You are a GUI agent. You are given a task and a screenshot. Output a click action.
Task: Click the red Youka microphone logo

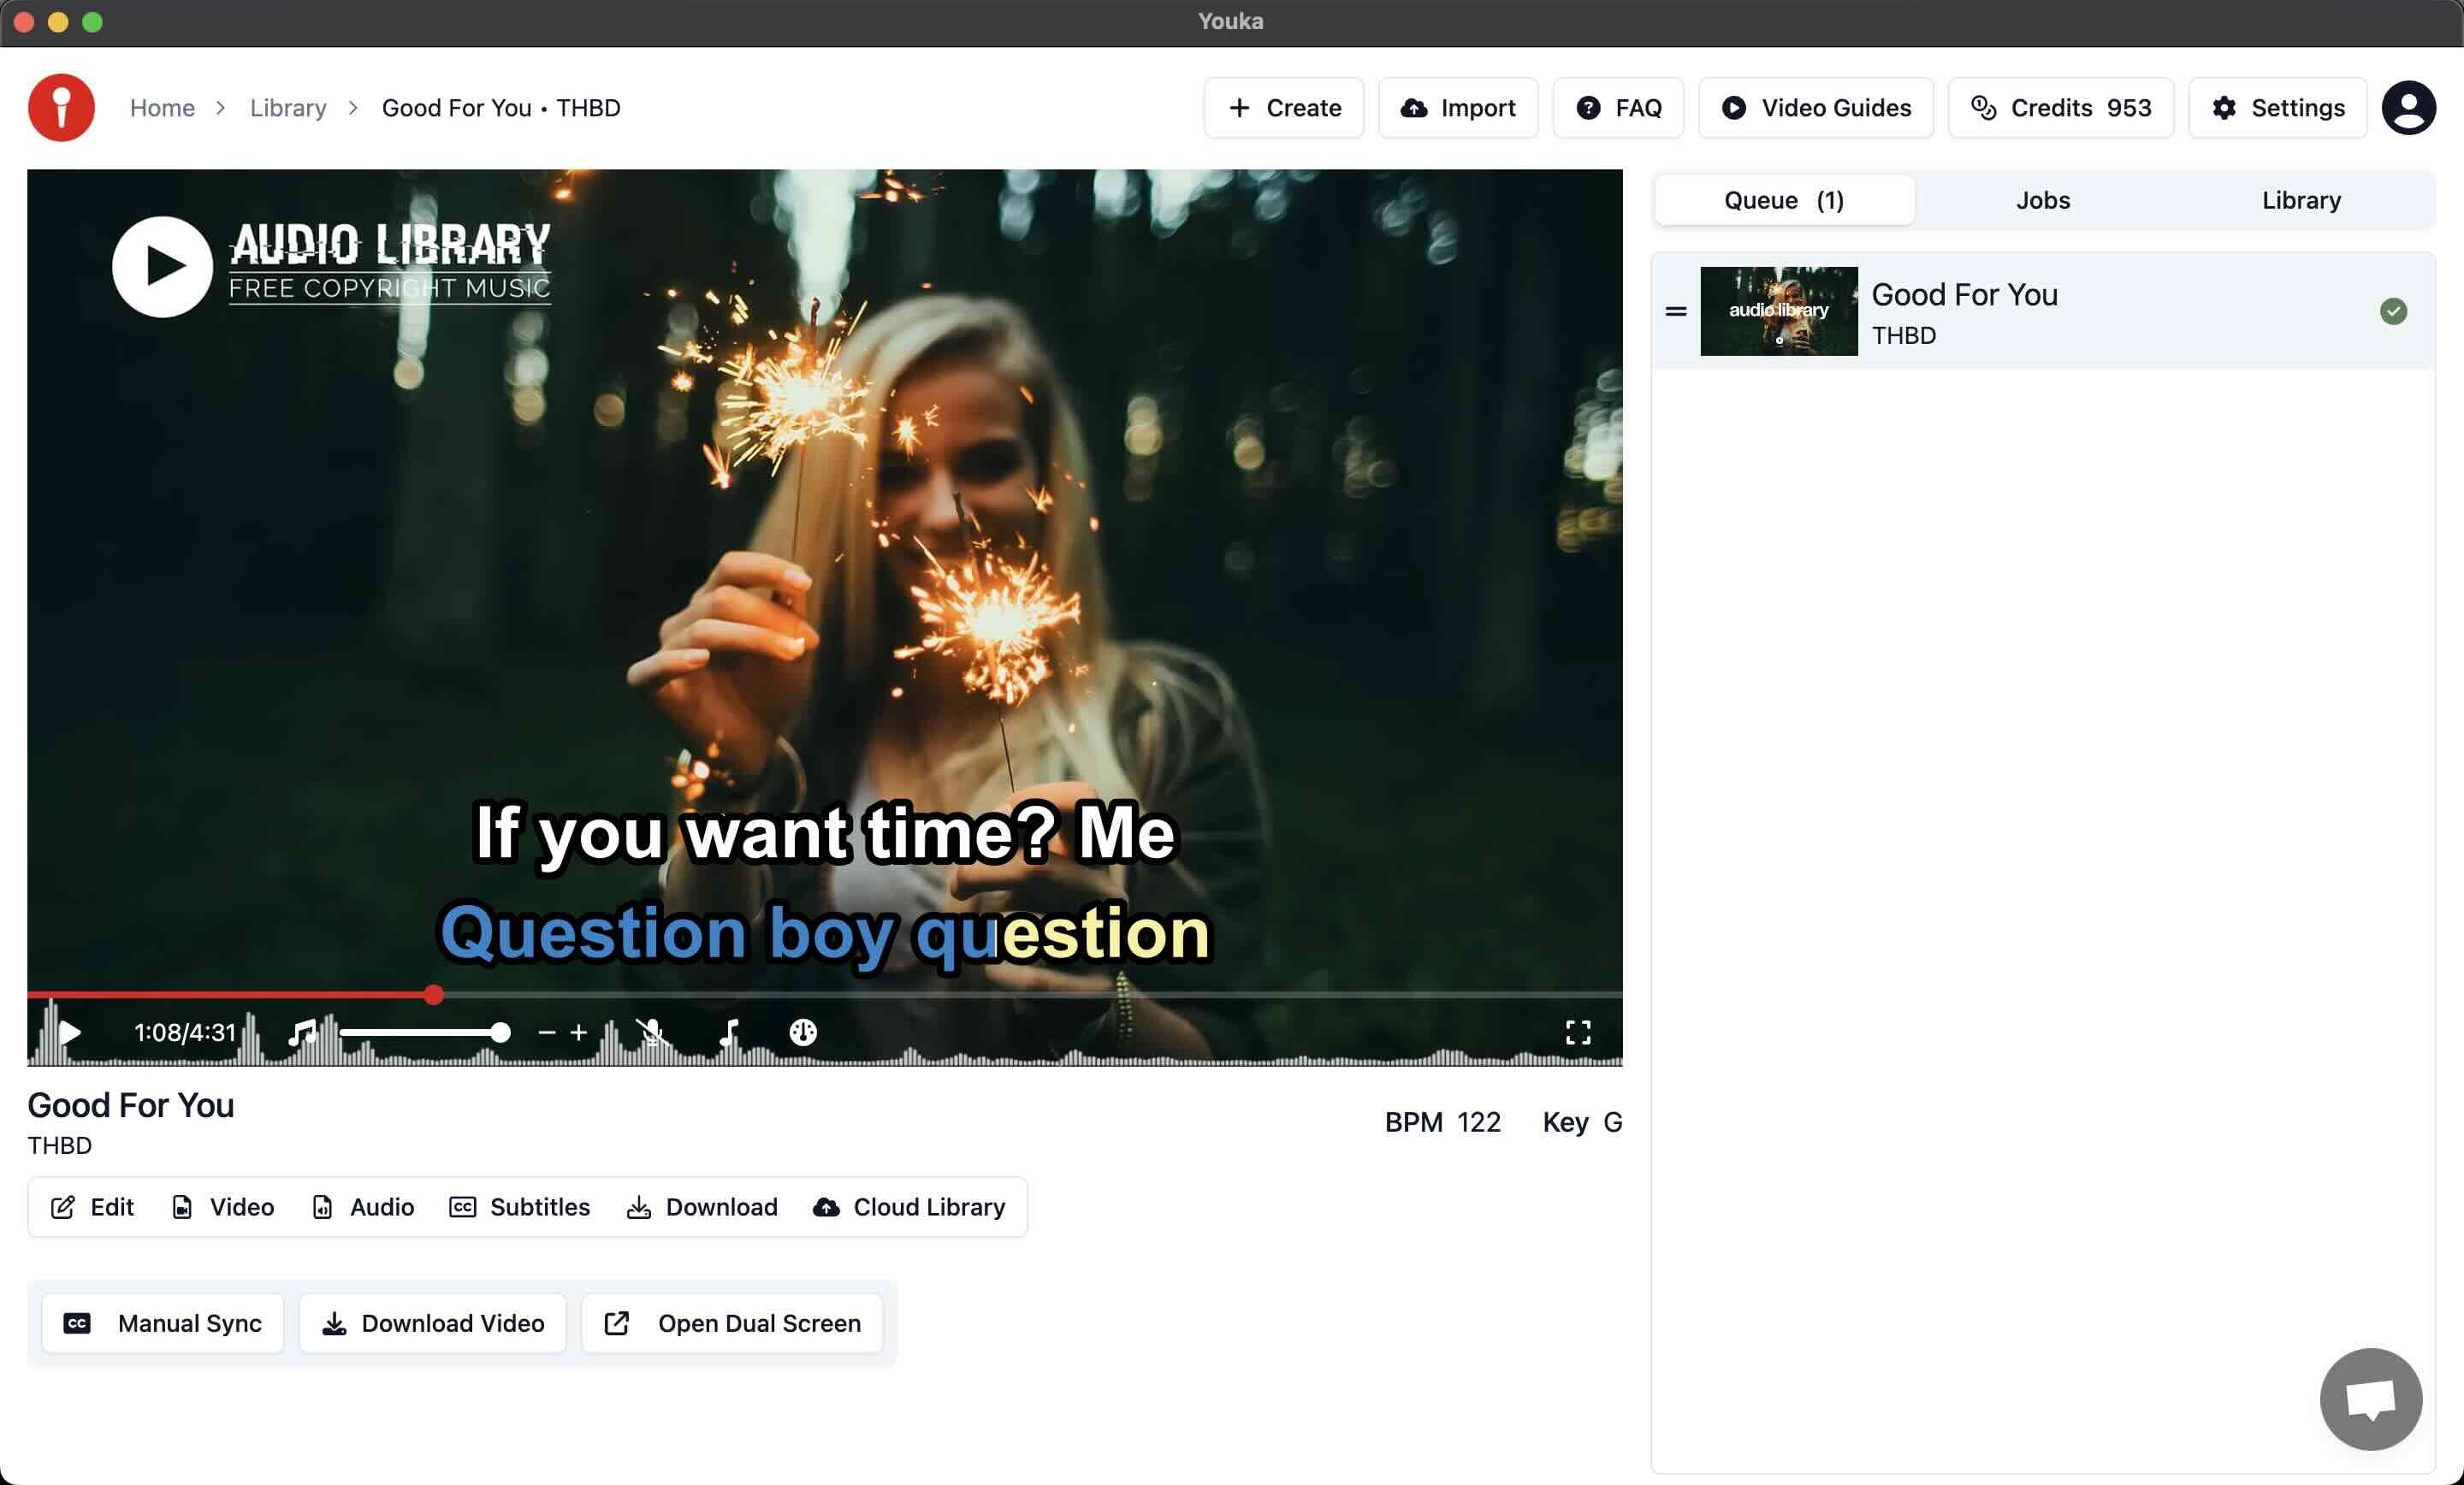tap(61, 108)
